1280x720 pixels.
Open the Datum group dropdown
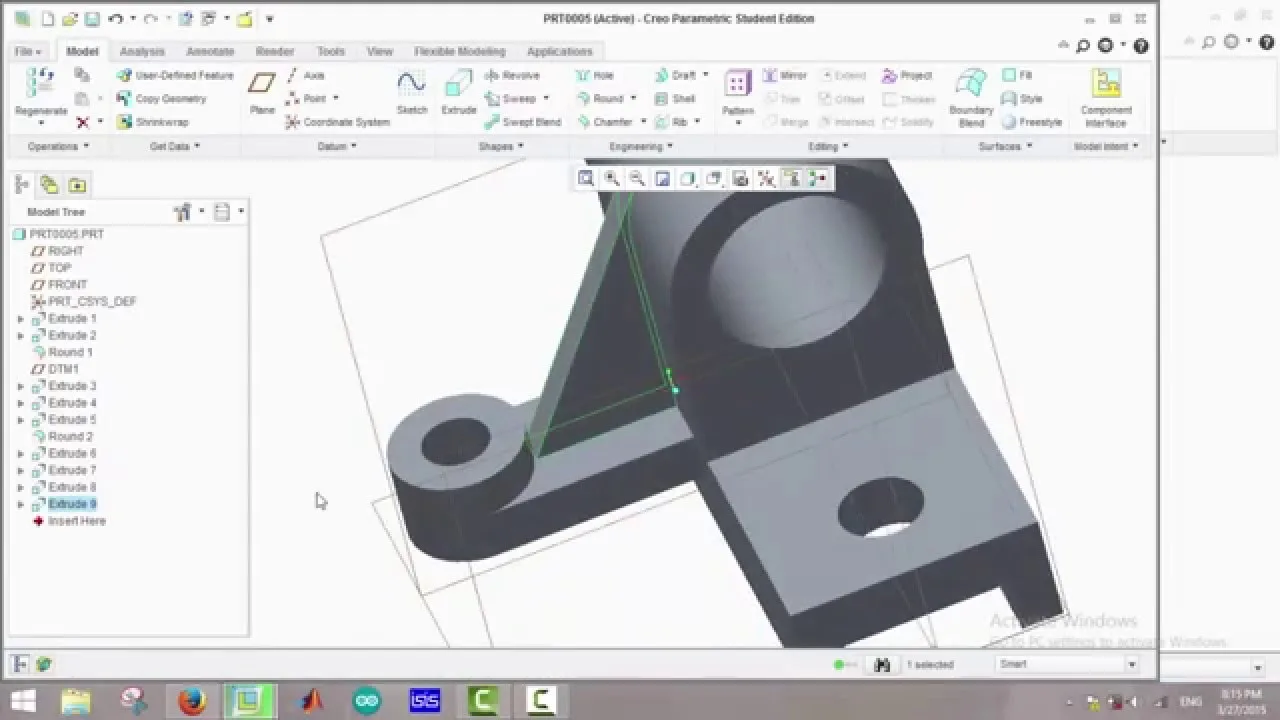coord(336,146)
